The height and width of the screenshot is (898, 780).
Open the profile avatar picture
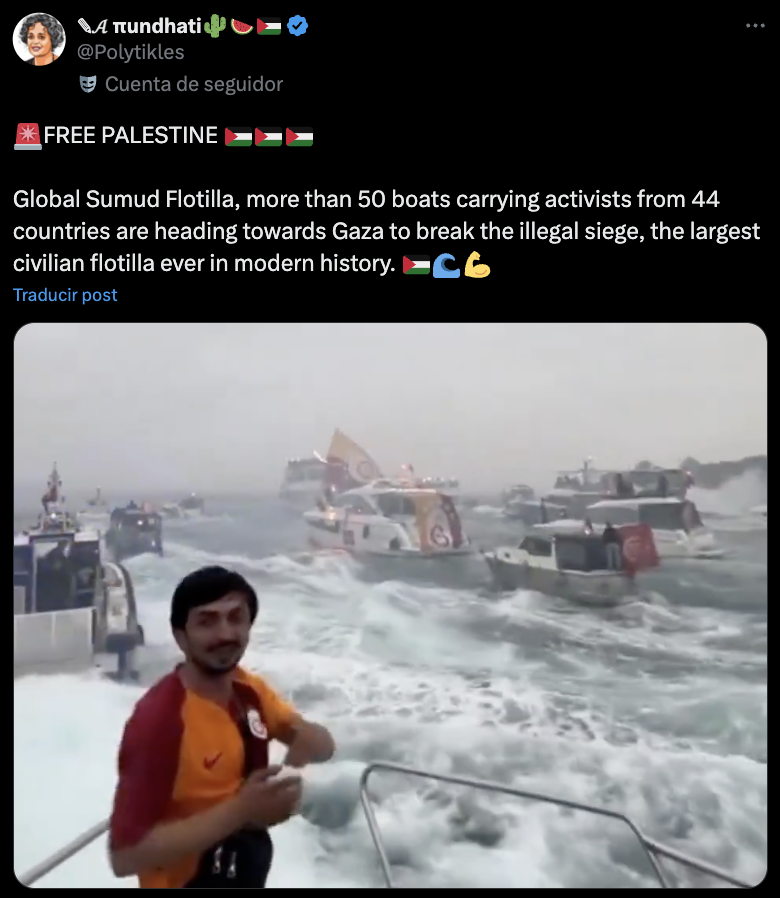(x=39, y=39)
